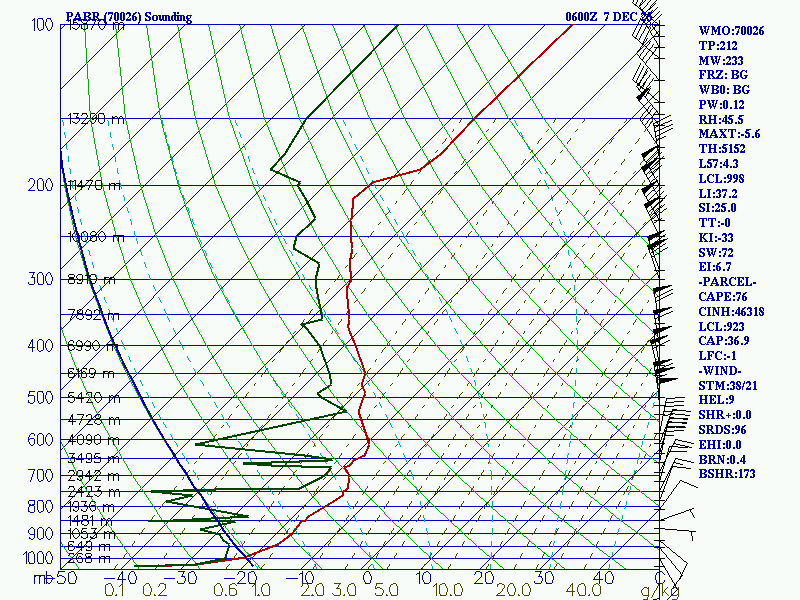Click the FRZ: BG entry
The image size is (800, 600).
[723, 75]
